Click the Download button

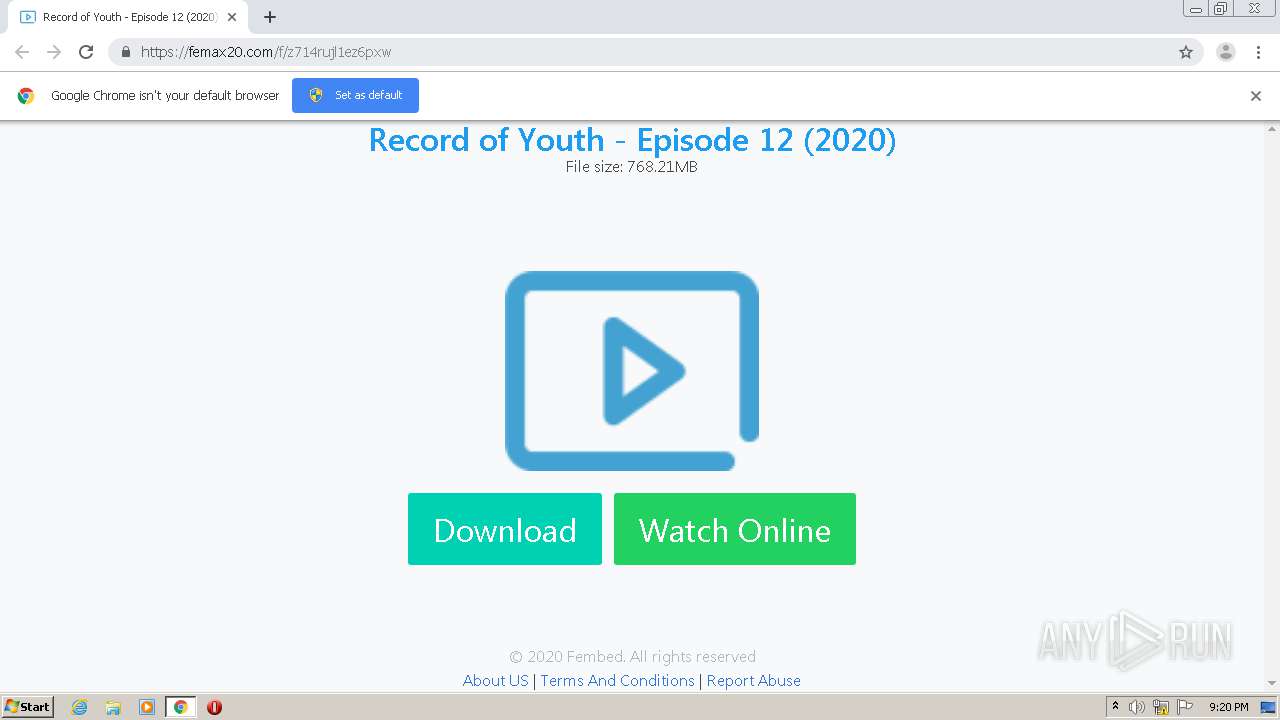pyautogui.click(x=505, y=529)
